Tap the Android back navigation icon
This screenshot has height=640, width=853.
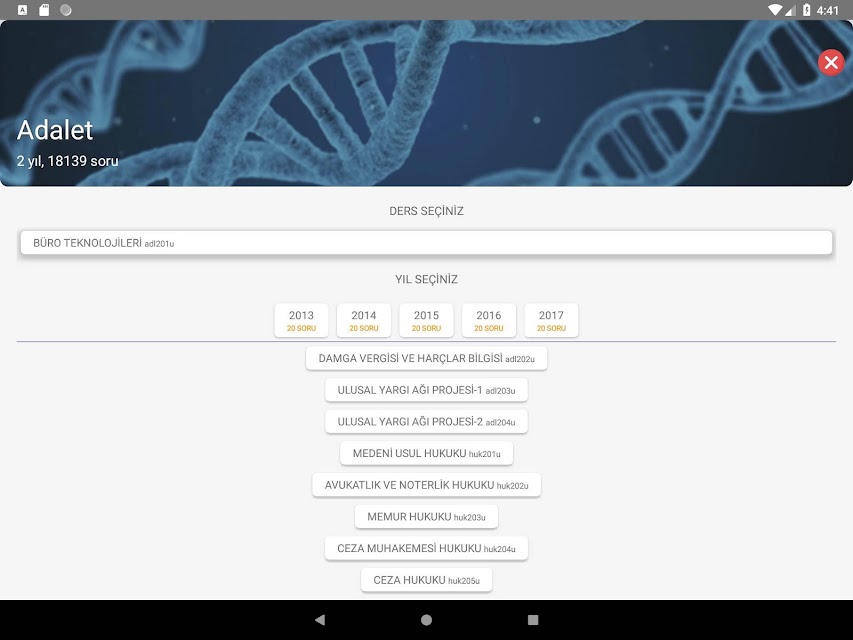[320, 619]
